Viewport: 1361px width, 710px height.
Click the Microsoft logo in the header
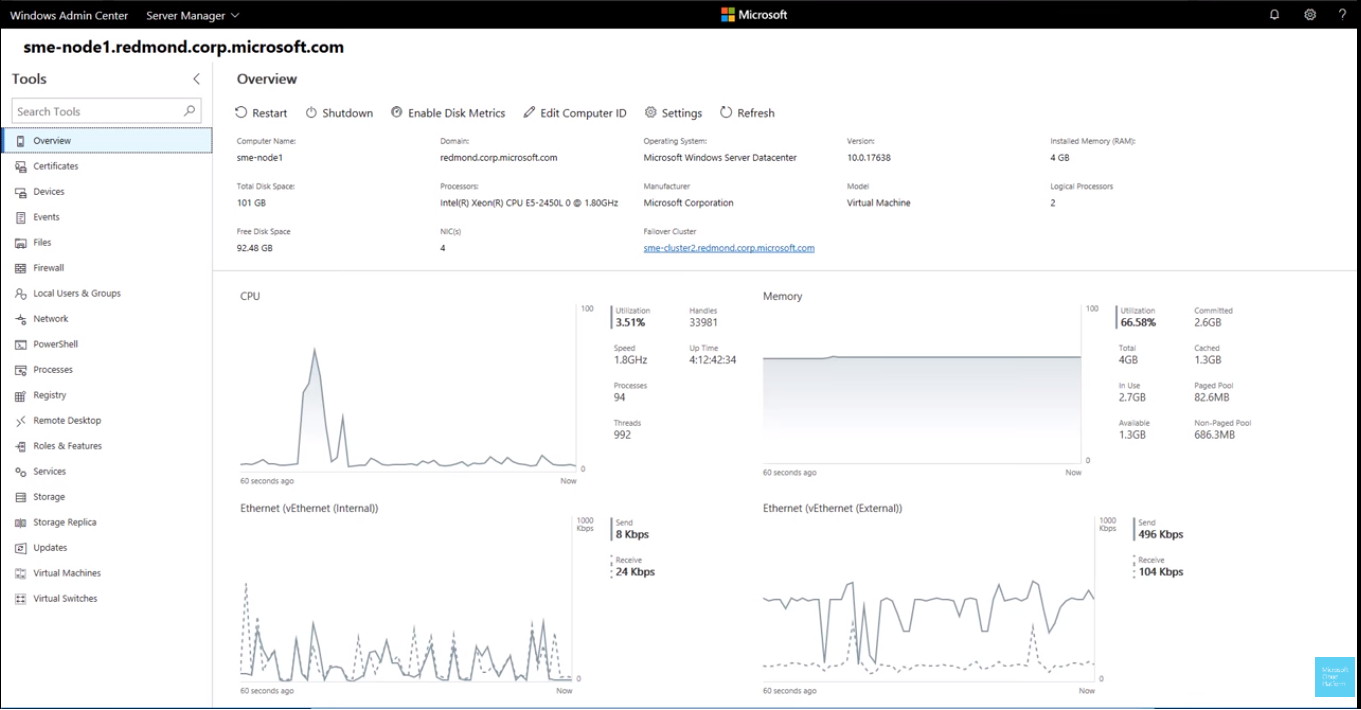click(x=754, y=15)
